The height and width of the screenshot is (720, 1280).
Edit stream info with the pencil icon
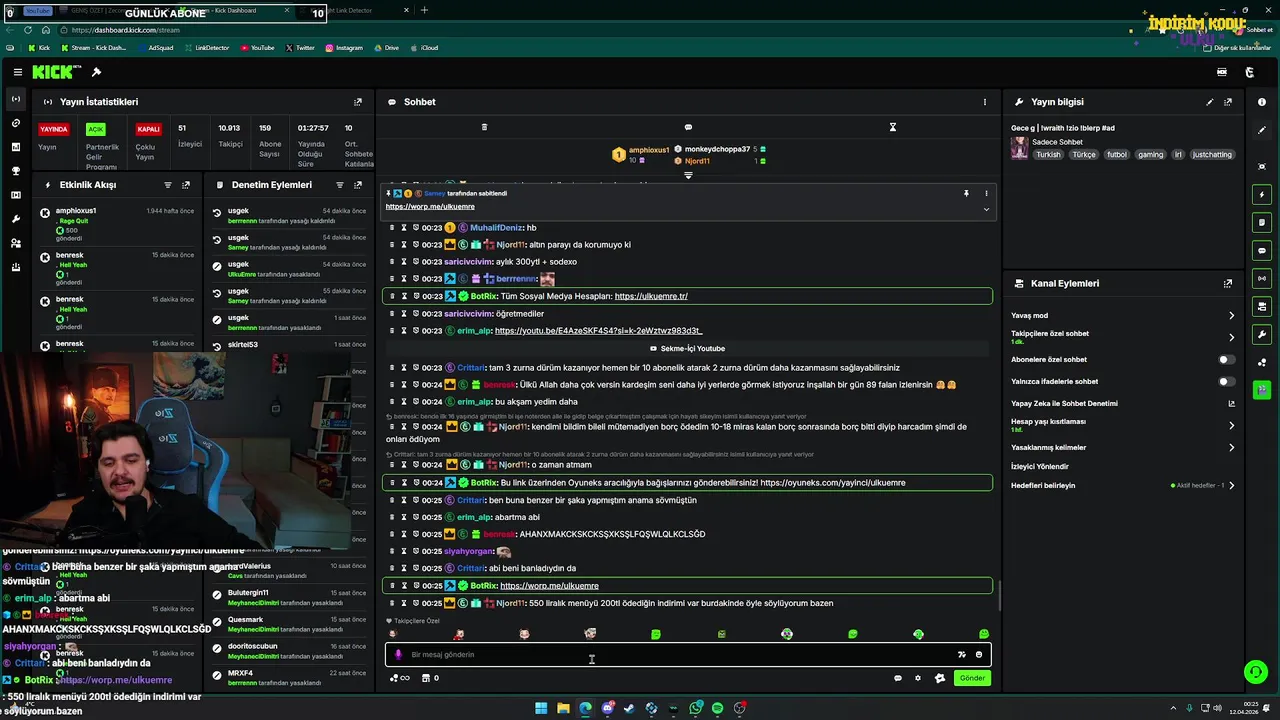(1210, 102)
